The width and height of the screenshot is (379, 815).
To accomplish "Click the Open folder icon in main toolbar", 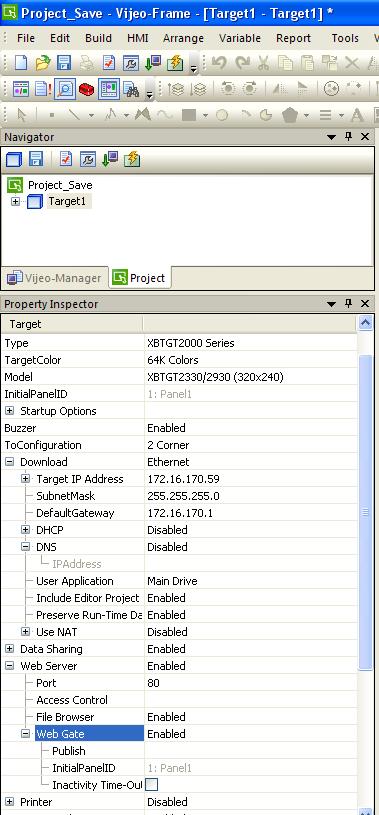I will 43,63.
